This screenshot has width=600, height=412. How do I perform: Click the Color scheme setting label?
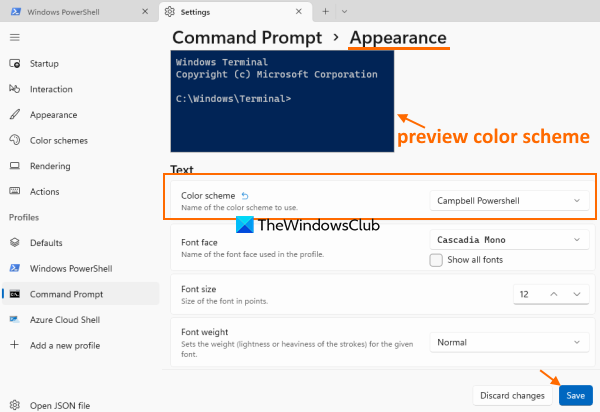point(208,196)
